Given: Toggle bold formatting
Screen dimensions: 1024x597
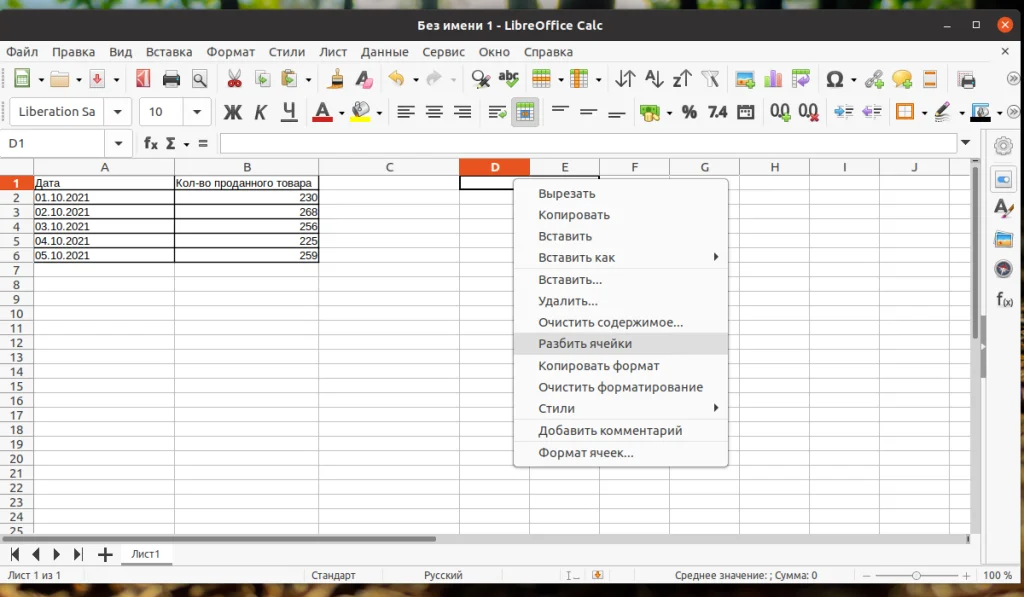Looking at the screenshot, I should pos(233,112).
